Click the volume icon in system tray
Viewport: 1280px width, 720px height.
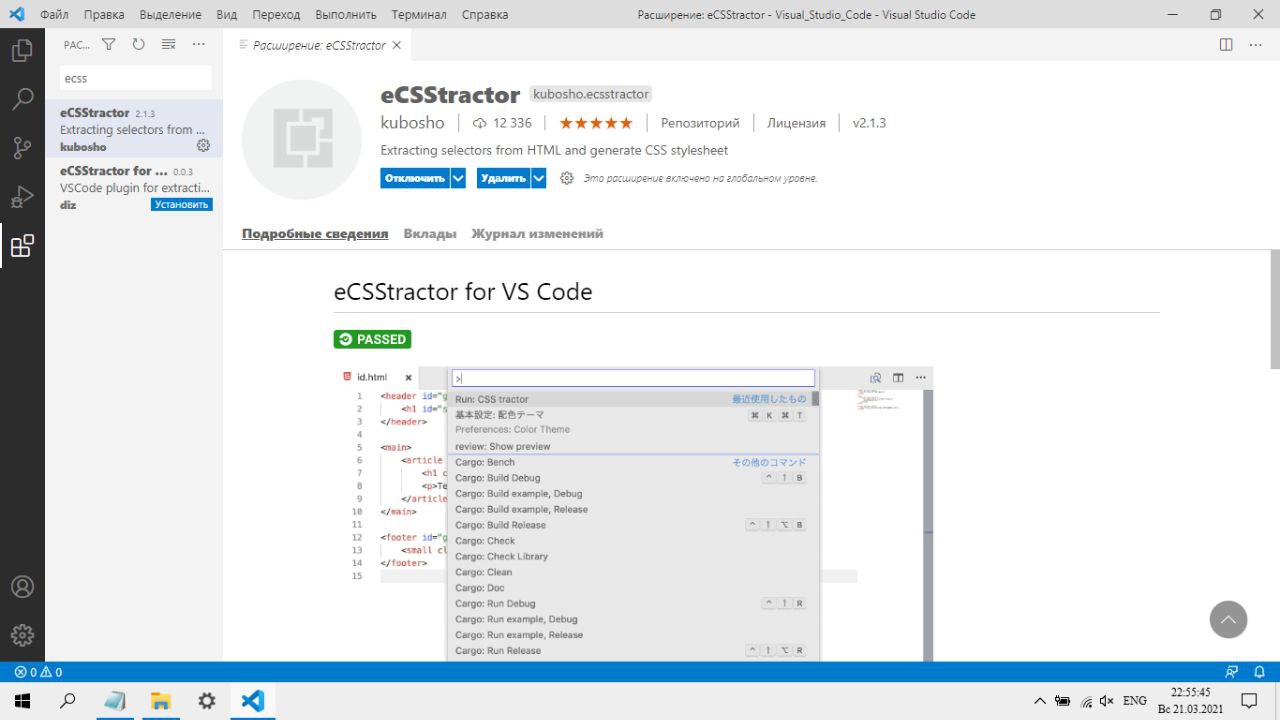pyautogui.click(x=1106, y=701)
